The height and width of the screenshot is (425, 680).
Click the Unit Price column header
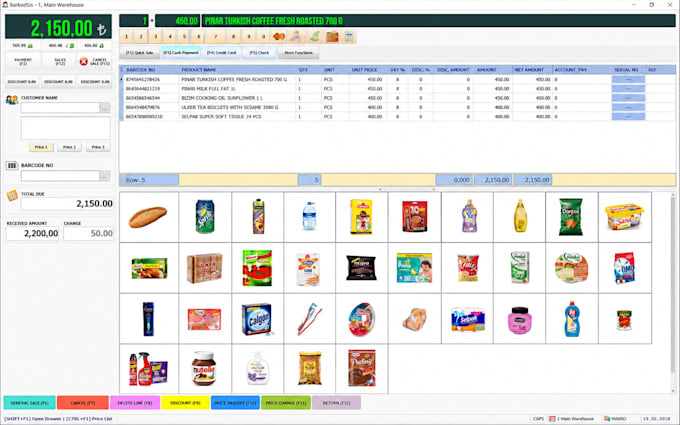pos(367,70)
